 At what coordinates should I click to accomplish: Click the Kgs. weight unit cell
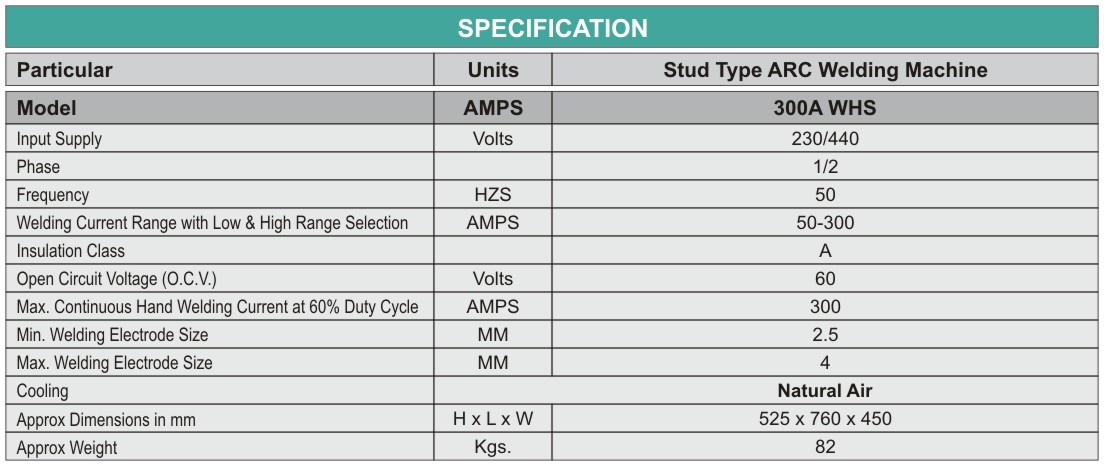coord(493,447)
